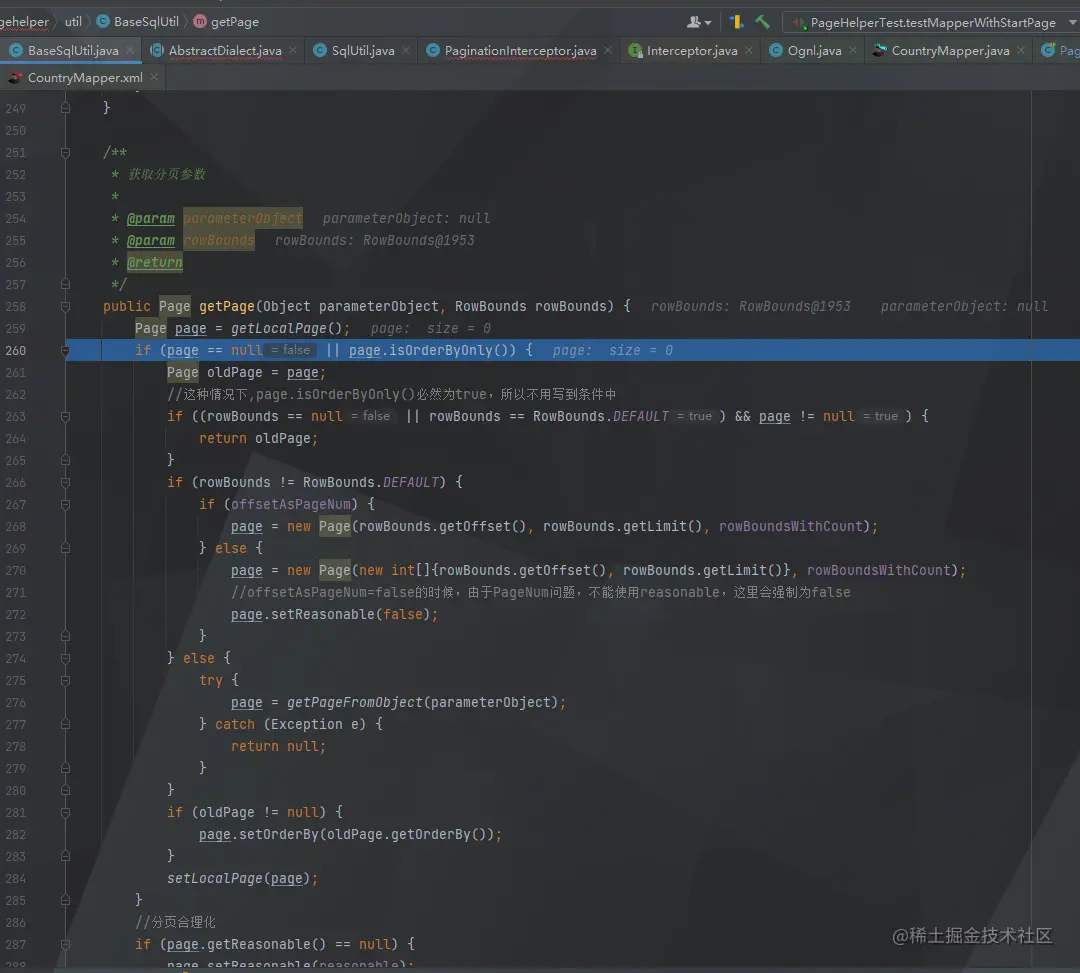Screen dimensions: 1080x973
Task: Click page.setReasonable(false) on line 272
Action: [x=330, y=614]
